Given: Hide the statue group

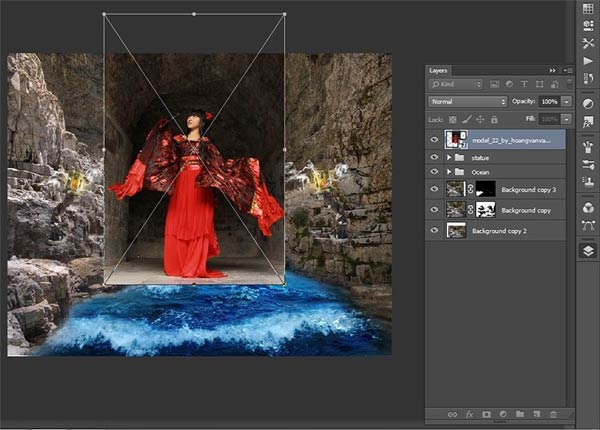Looking at the screenshot, I should tap(434, 157).
